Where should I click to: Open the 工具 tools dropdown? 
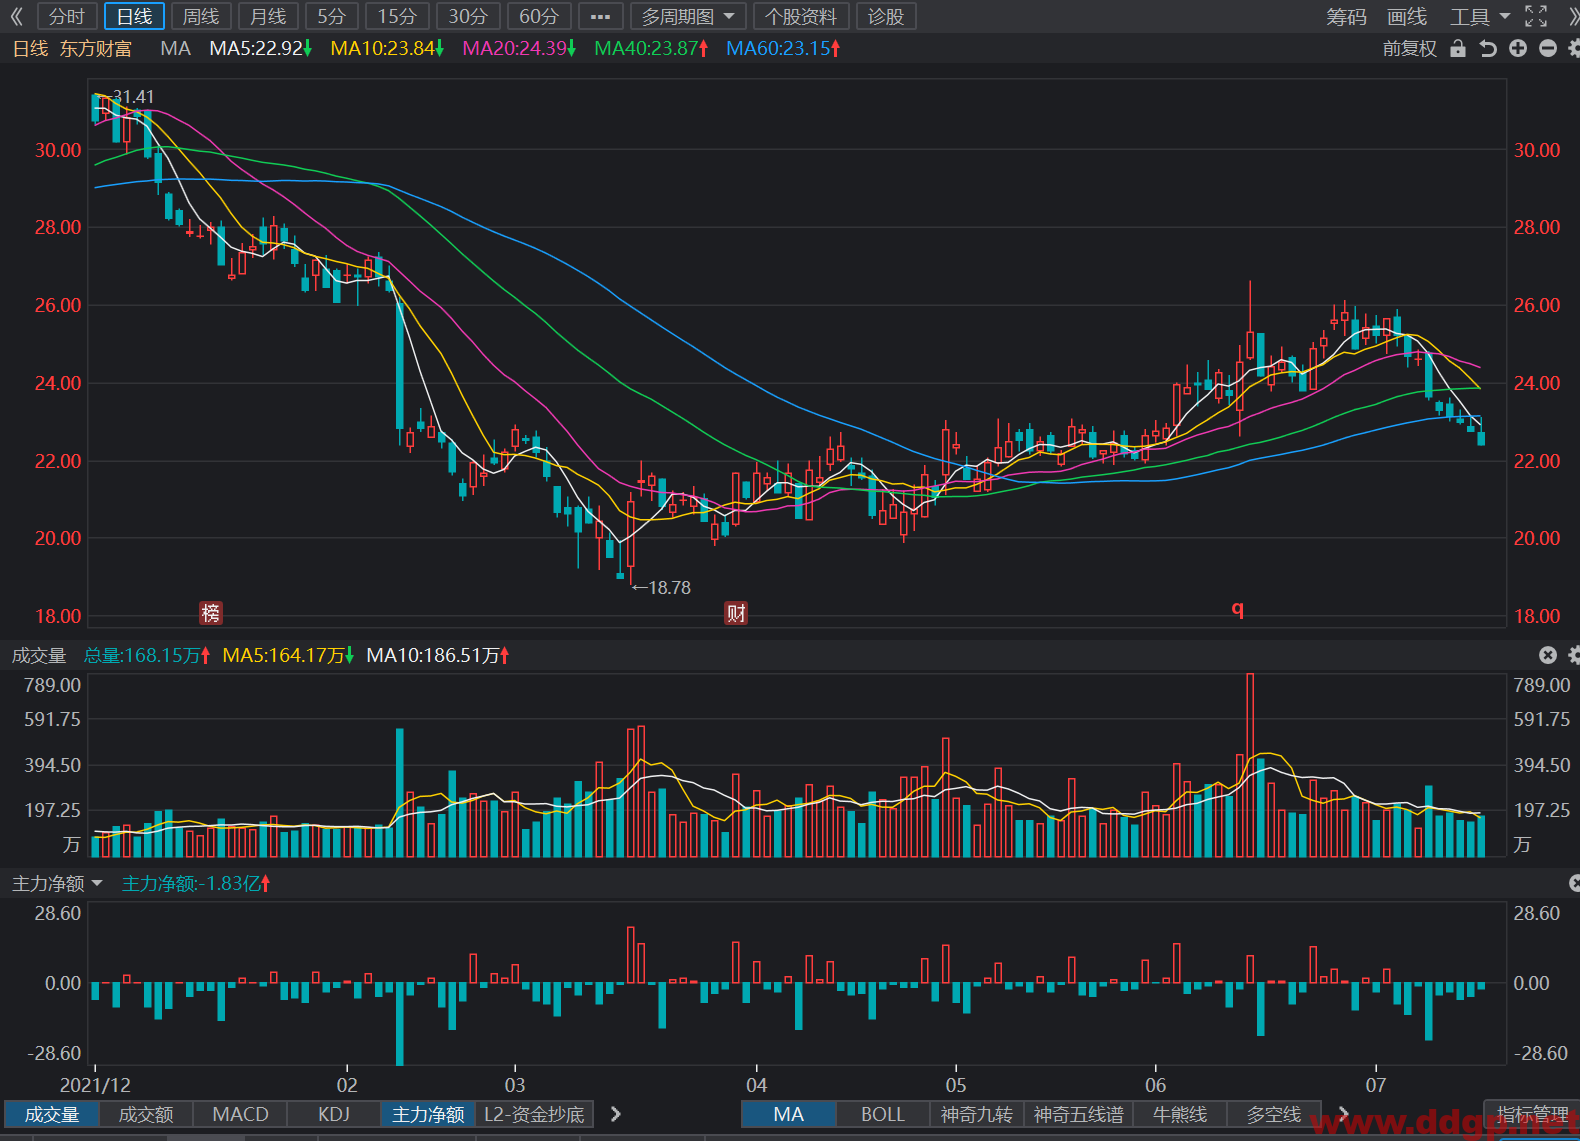[1480, 17]
